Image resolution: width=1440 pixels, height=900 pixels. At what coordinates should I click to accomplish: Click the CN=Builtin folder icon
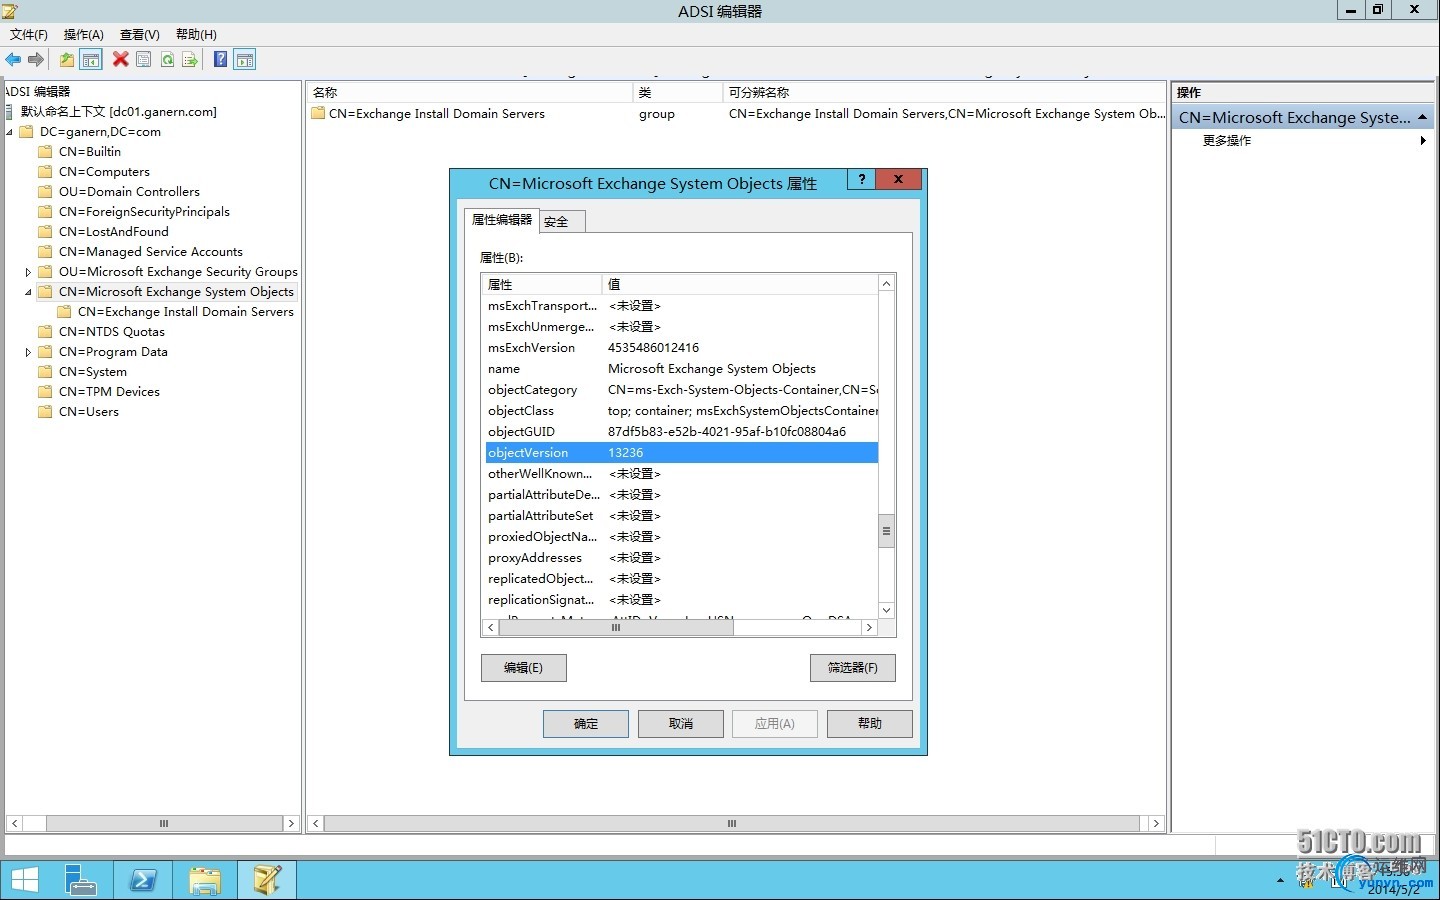pyautogui.click(x=45, y=152)
